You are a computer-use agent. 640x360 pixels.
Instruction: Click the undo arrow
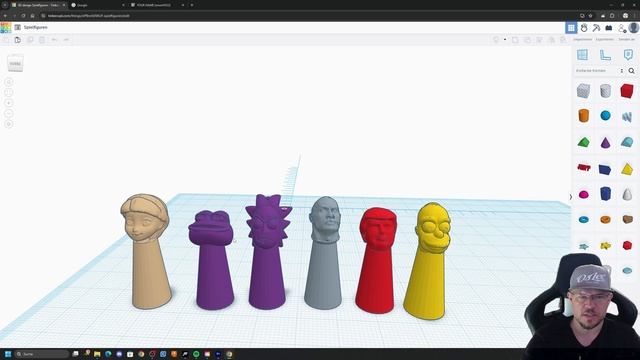click(54, 40)
